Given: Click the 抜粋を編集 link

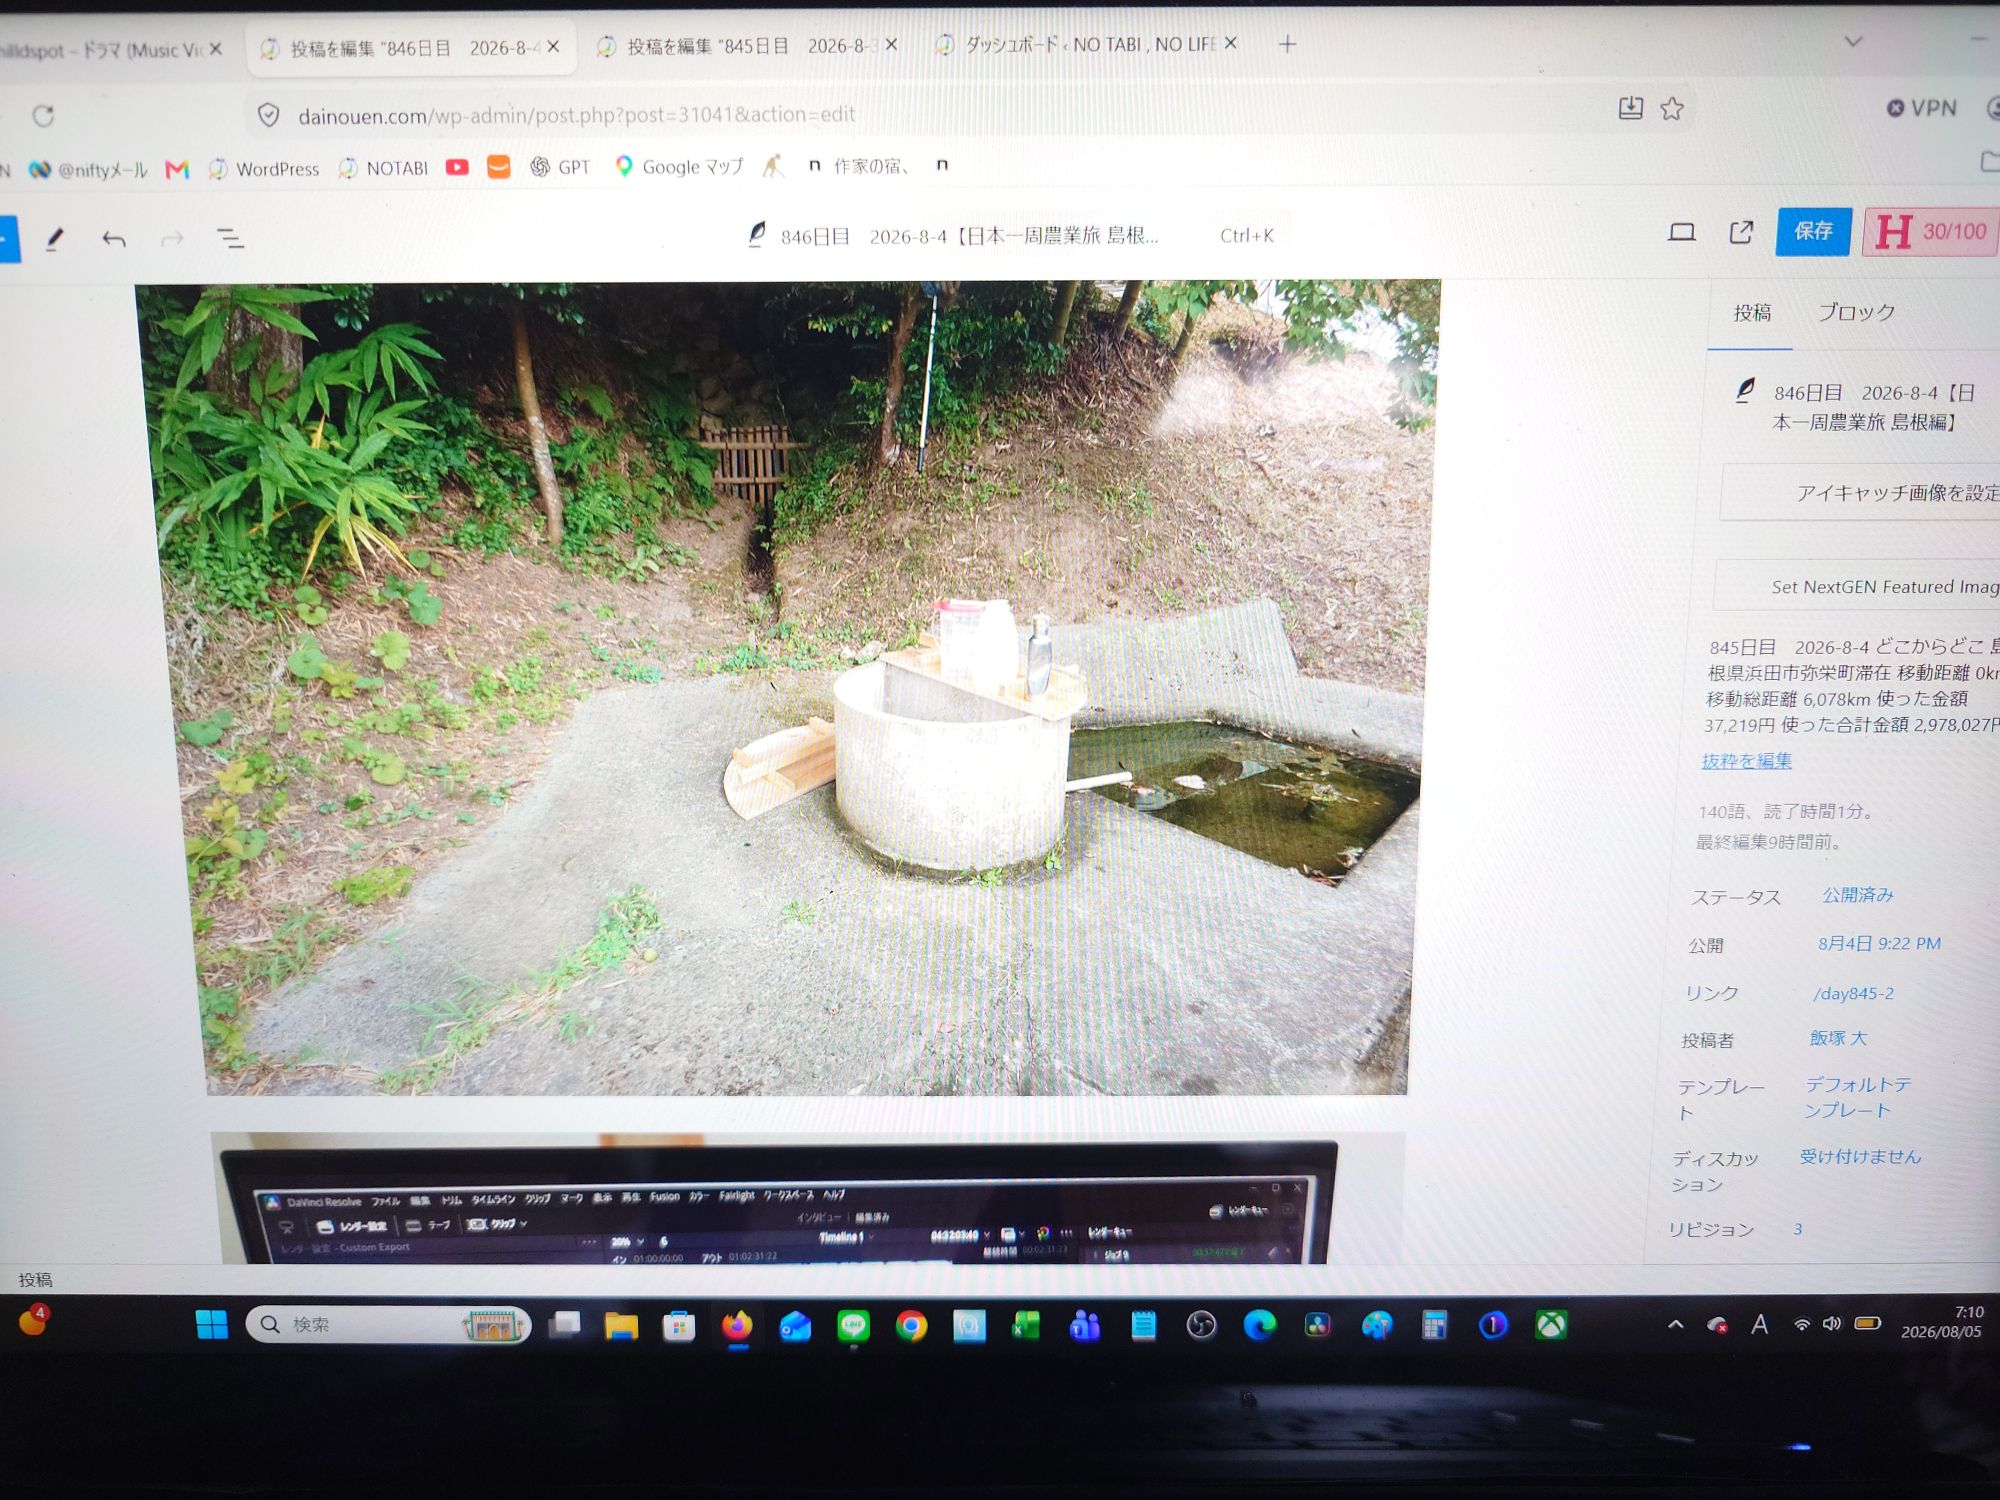Looking at the screenshot, I should point(1747,761).
